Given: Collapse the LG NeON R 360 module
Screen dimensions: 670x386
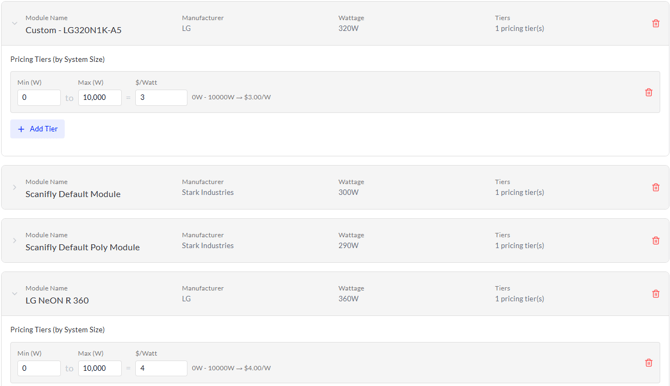Looking at the screenshot, I should coord(15,294).
